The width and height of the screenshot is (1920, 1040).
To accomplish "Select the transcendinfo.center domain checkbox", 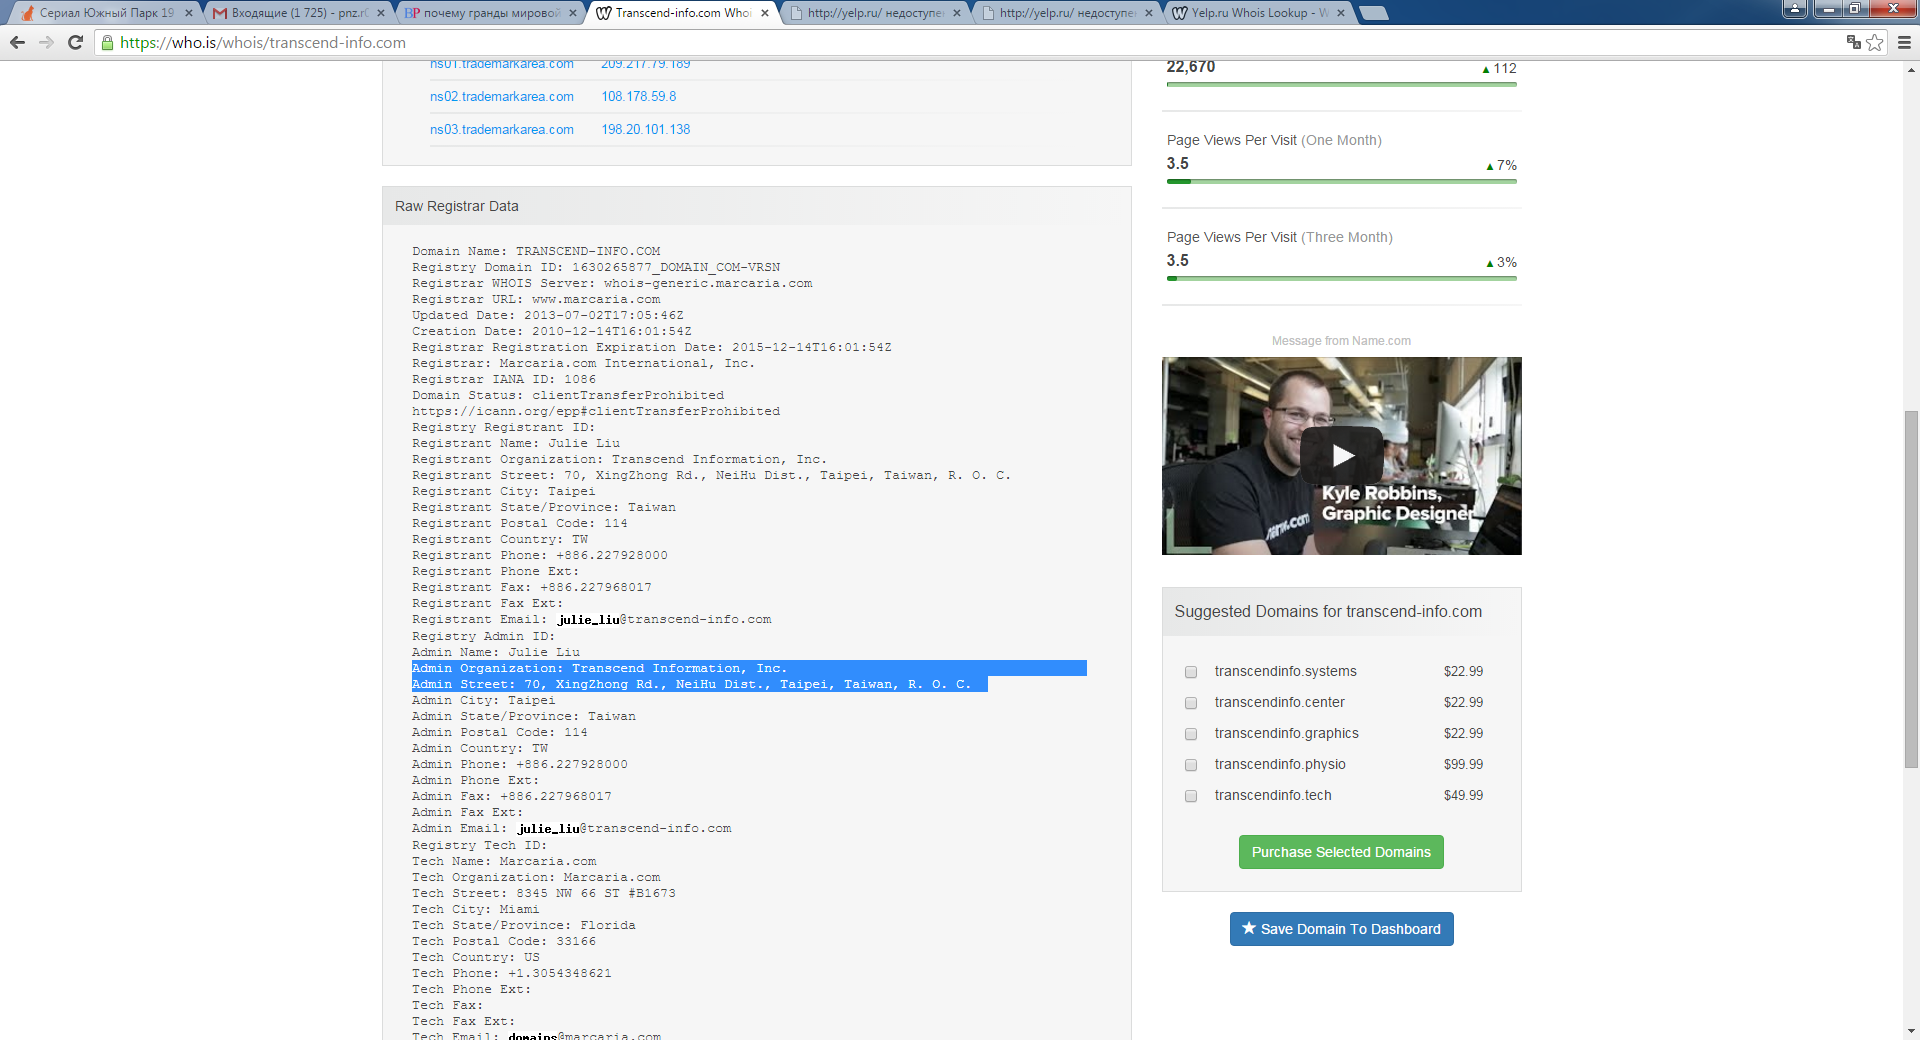I will pyautogui.click(x=1191, y=703).
